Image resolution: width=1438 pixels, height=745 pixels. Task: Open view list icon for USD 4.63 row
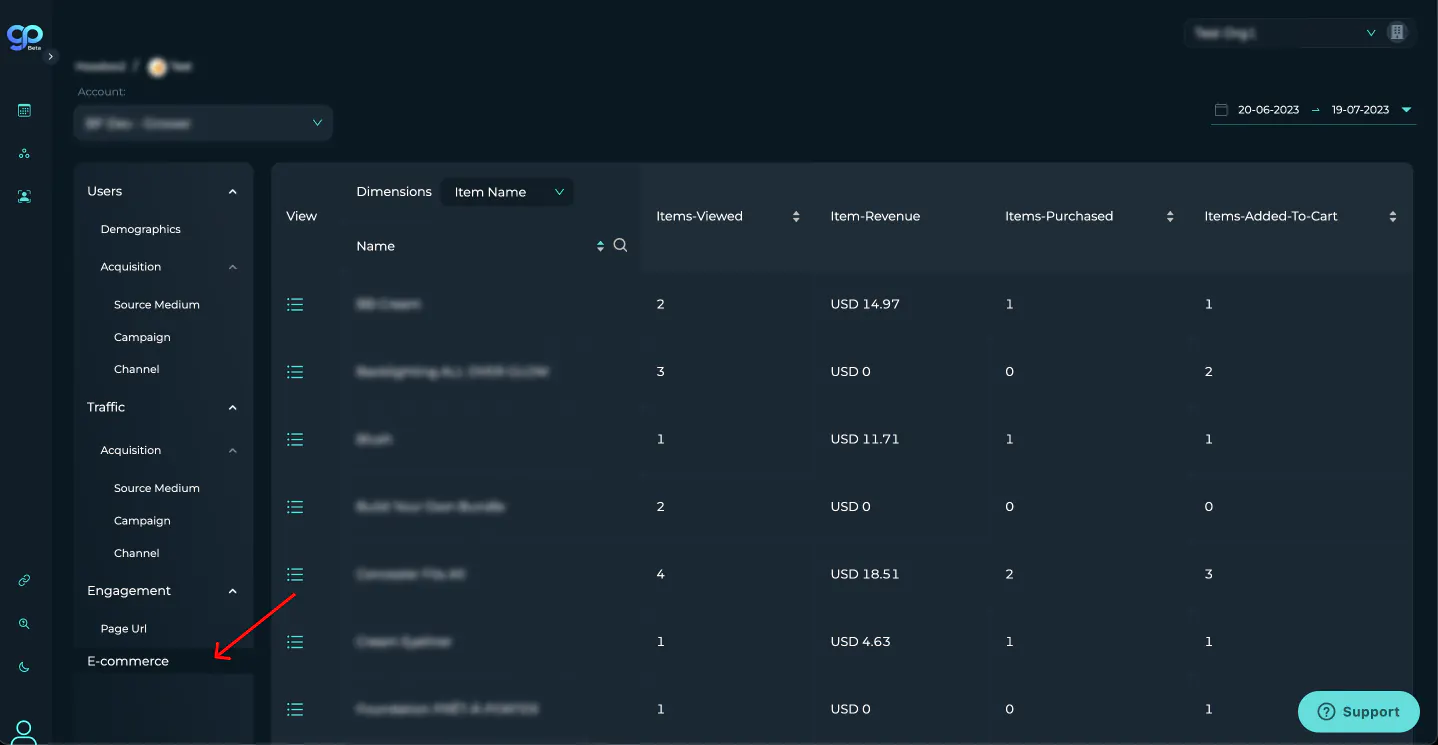[x=295, y=641]
